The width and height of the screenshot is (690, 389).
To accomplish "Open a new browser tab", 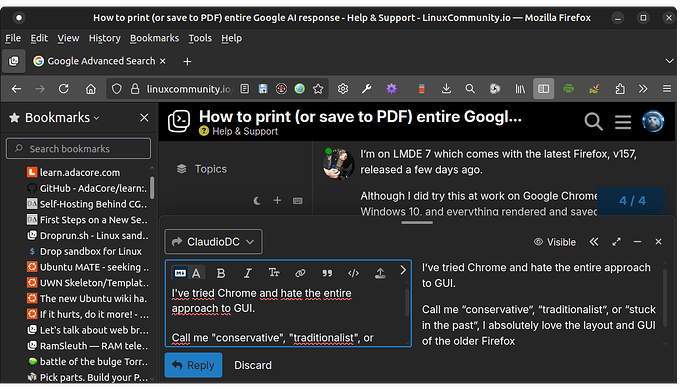I will click(x=187, y=62).
